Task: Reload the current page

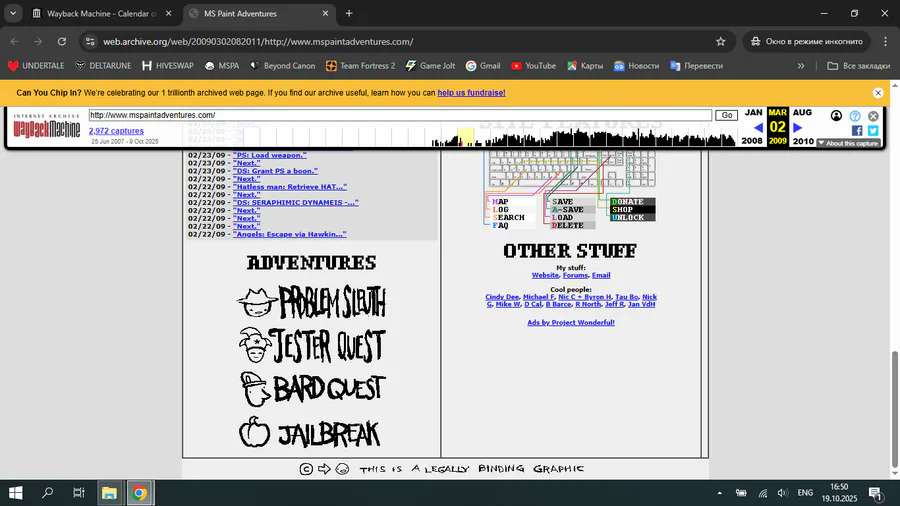Action: 62,41
